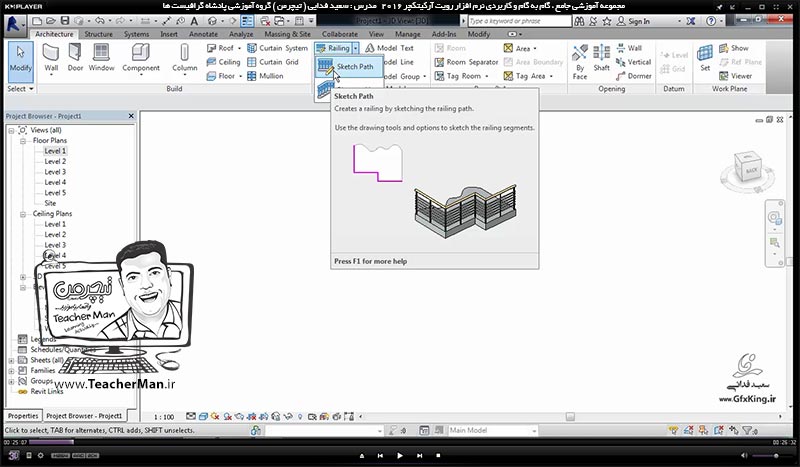The width and height of the screenshot is (800, 467).
Task: Choose the Curtain System tool
Action: click(278, 48)
